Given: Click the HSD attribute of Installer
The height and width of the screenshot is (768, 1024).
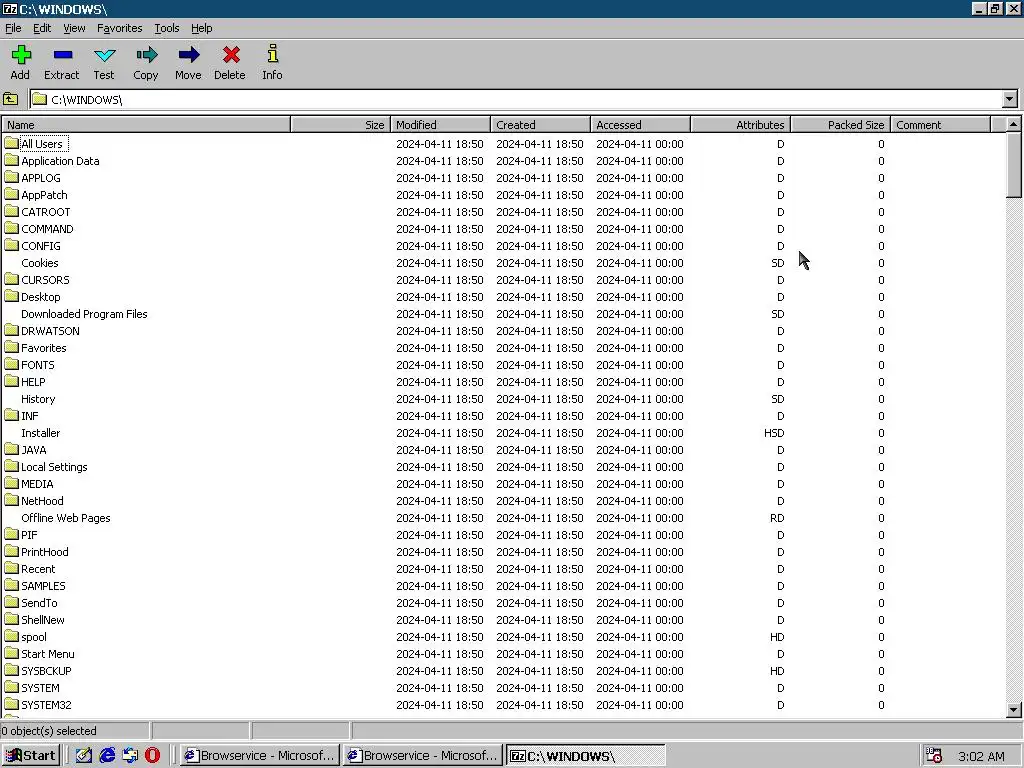Looking at the screenshot, I should point(774,432).
